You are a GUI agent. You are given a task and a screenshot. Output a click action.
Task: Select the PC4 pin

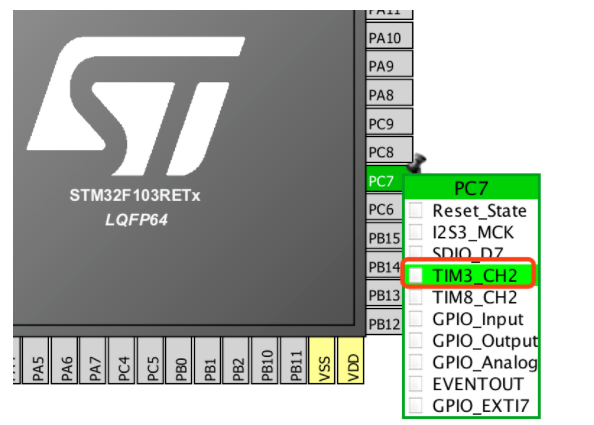[122, 361]
